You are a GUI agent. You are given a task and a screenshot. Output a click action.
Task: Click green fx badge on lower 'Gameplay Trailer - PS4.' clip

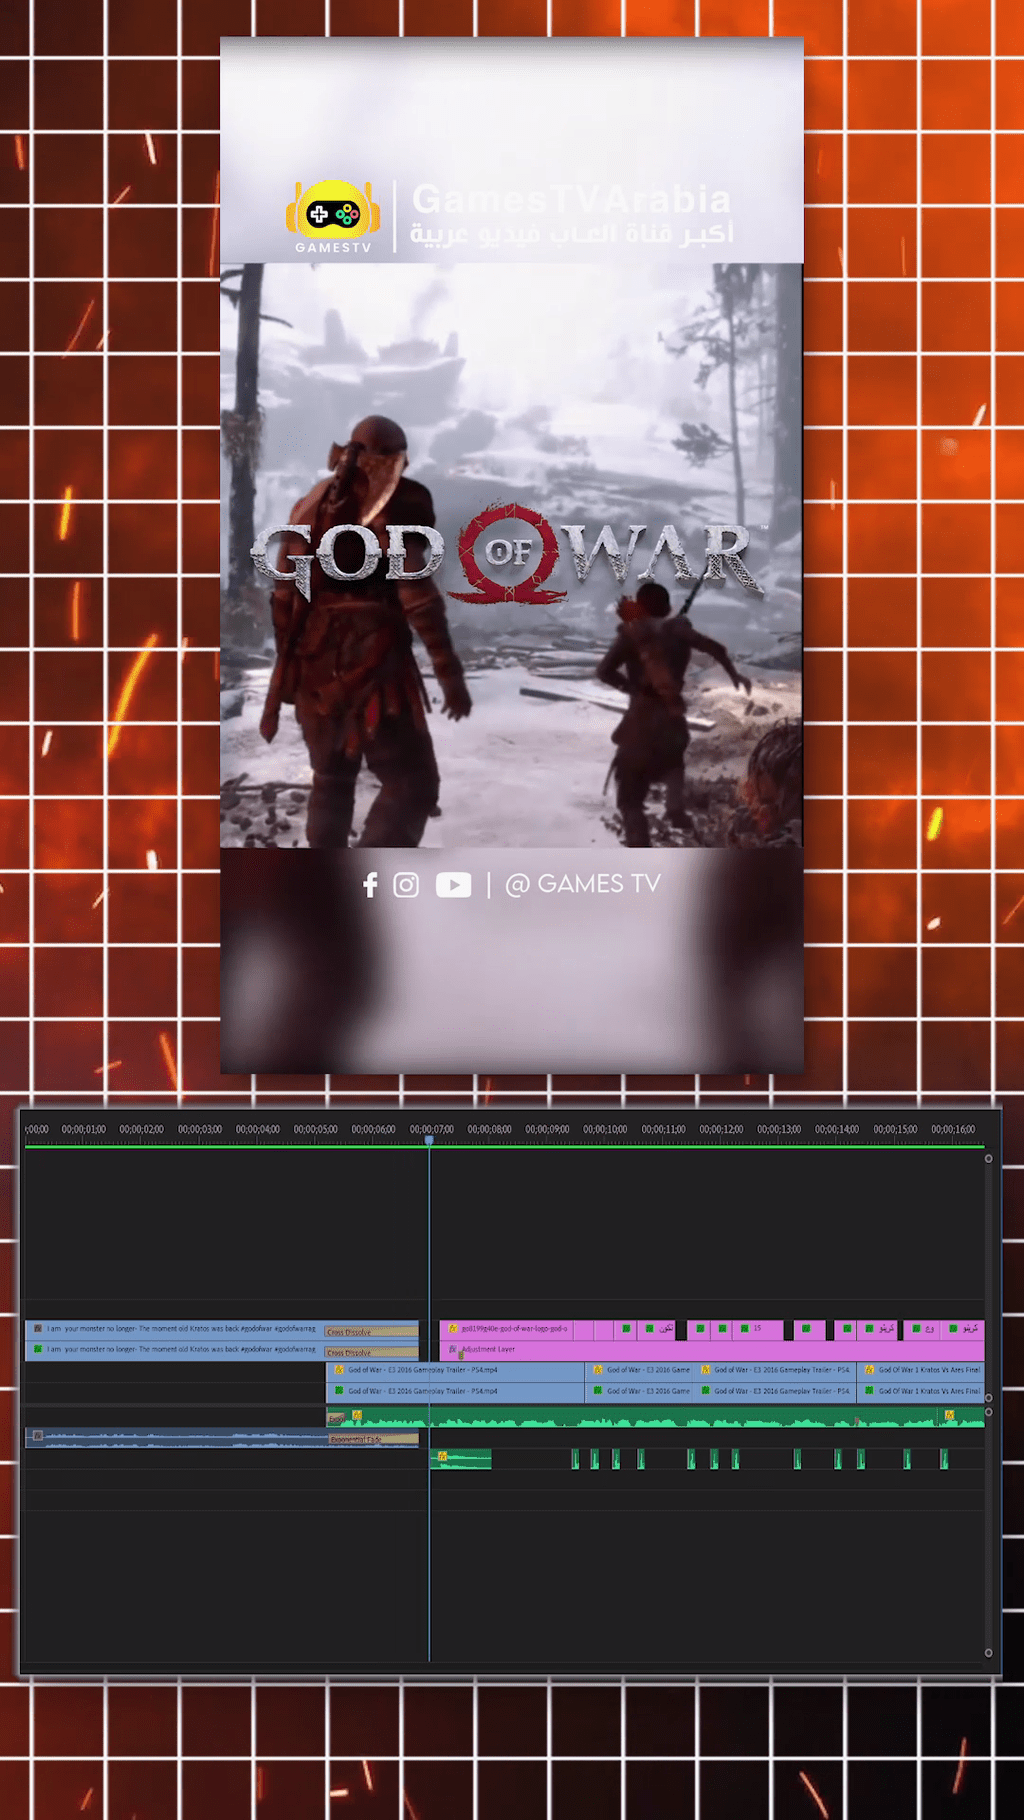click(x=706, y=1391)
